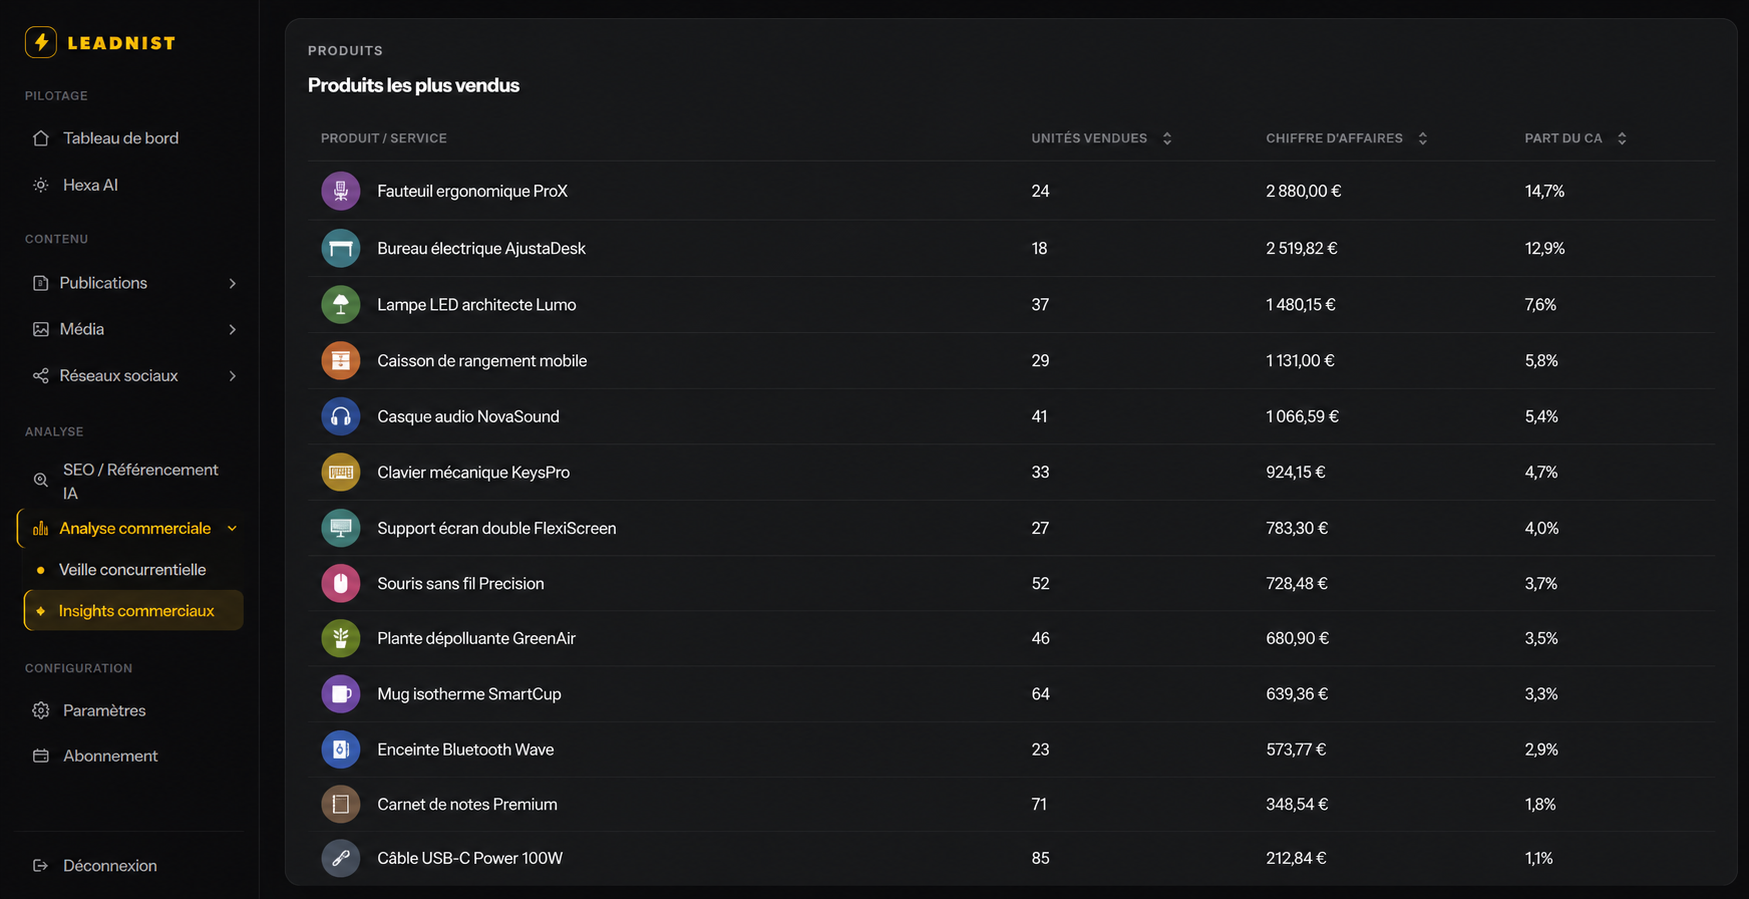This screenshot has height=899, width=1749.
Task: Click units value 52 for Souris
Action: pyautogui.click(x=1040, y=583)
